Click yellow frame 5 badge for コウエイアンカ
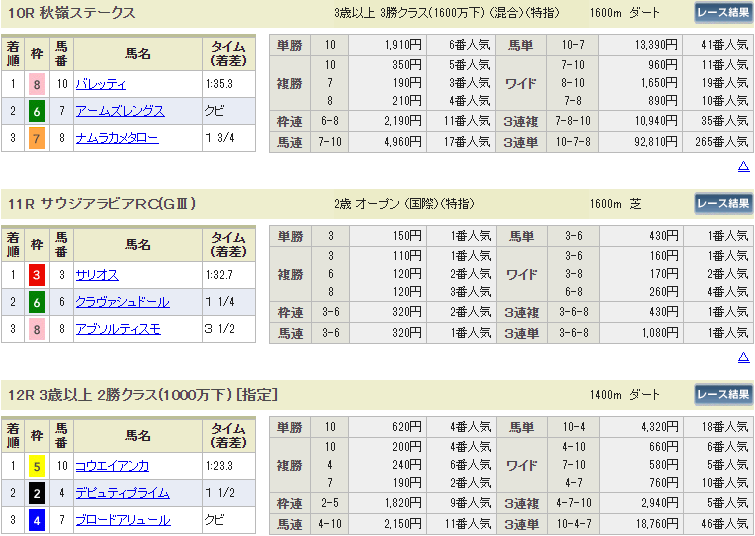 (x=37, y=466)
